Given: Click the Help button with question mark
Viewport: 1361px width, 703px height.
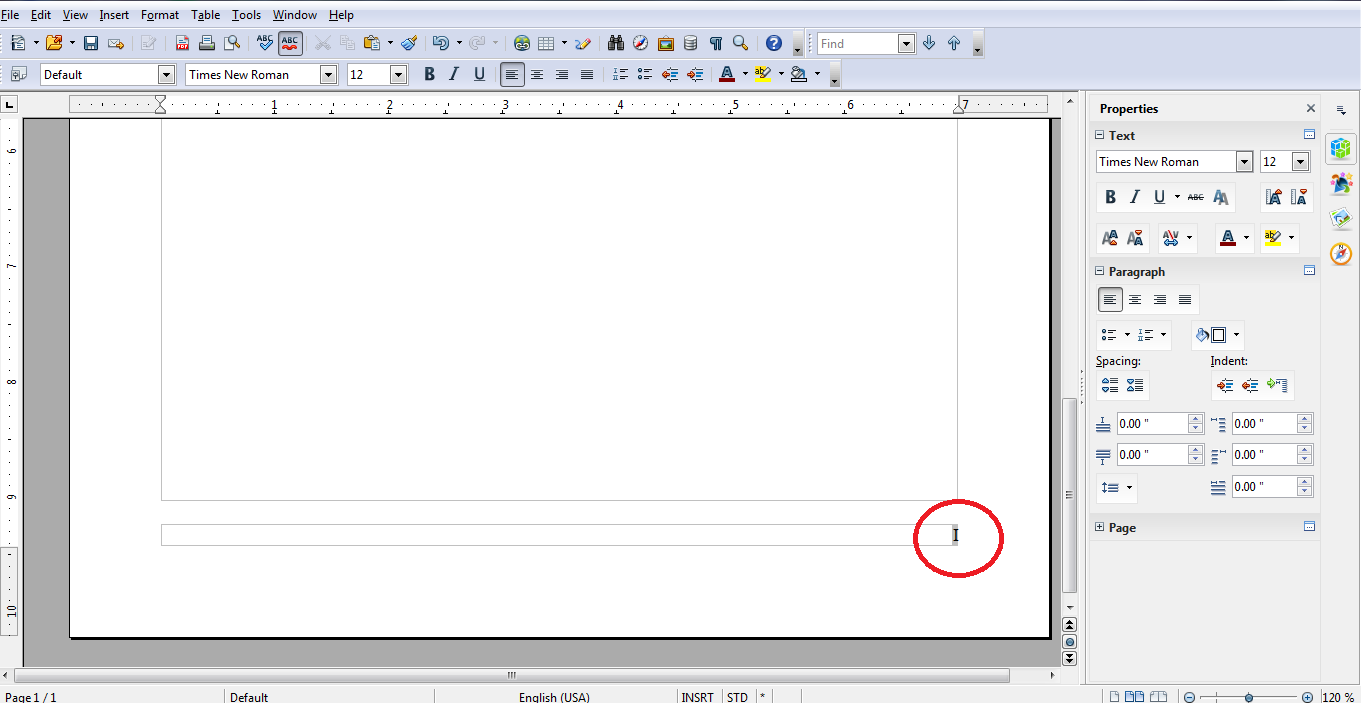Looking at the screenshot, I should coord(773,43).
